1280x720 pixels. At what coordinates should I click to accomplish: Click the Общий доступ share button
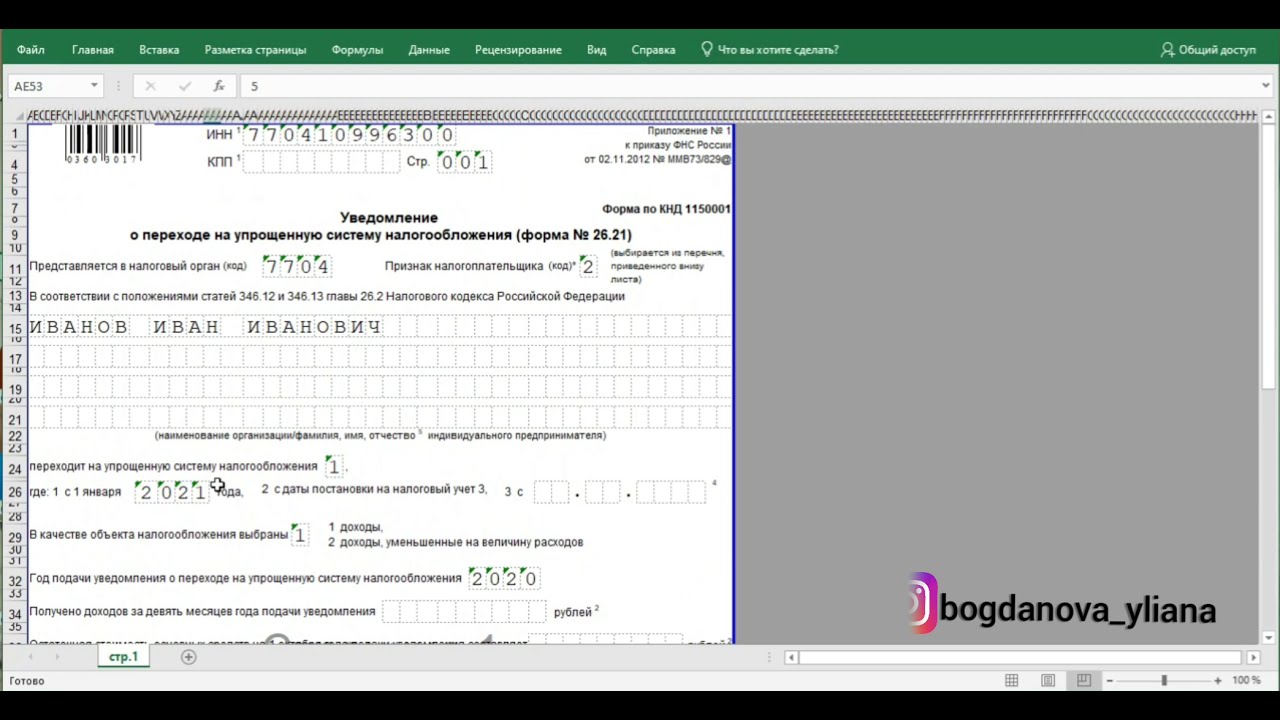1208,49
